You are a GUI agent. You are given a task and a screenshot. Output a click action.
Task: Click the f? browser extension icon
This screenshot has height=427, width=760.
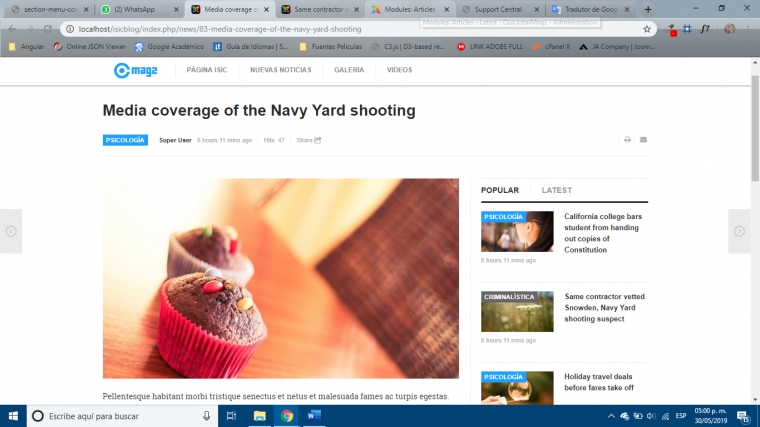tap(705, 29)
